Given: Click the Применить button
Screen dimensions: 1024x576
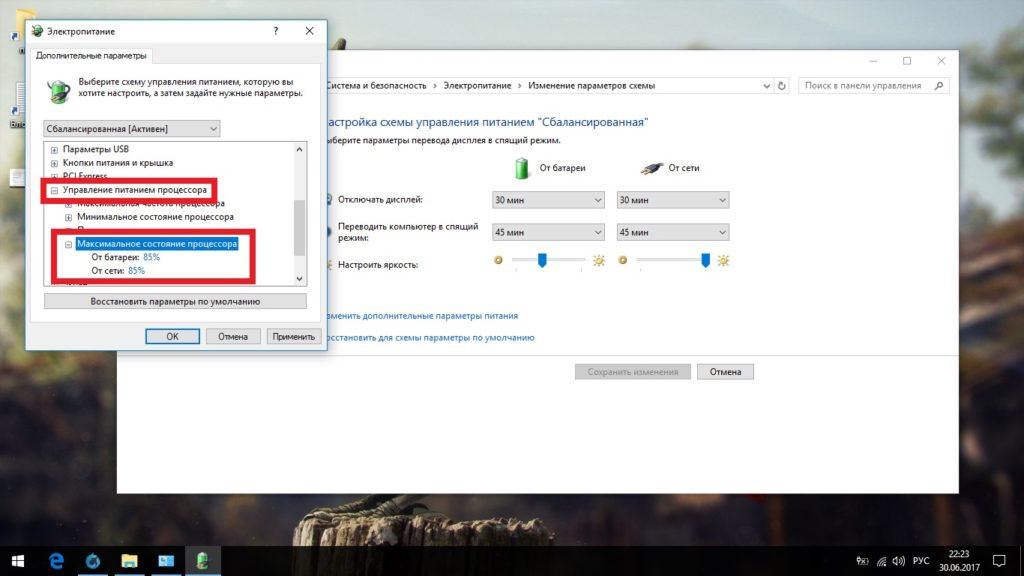Looking at the screenshot, I should click(293, 336).
